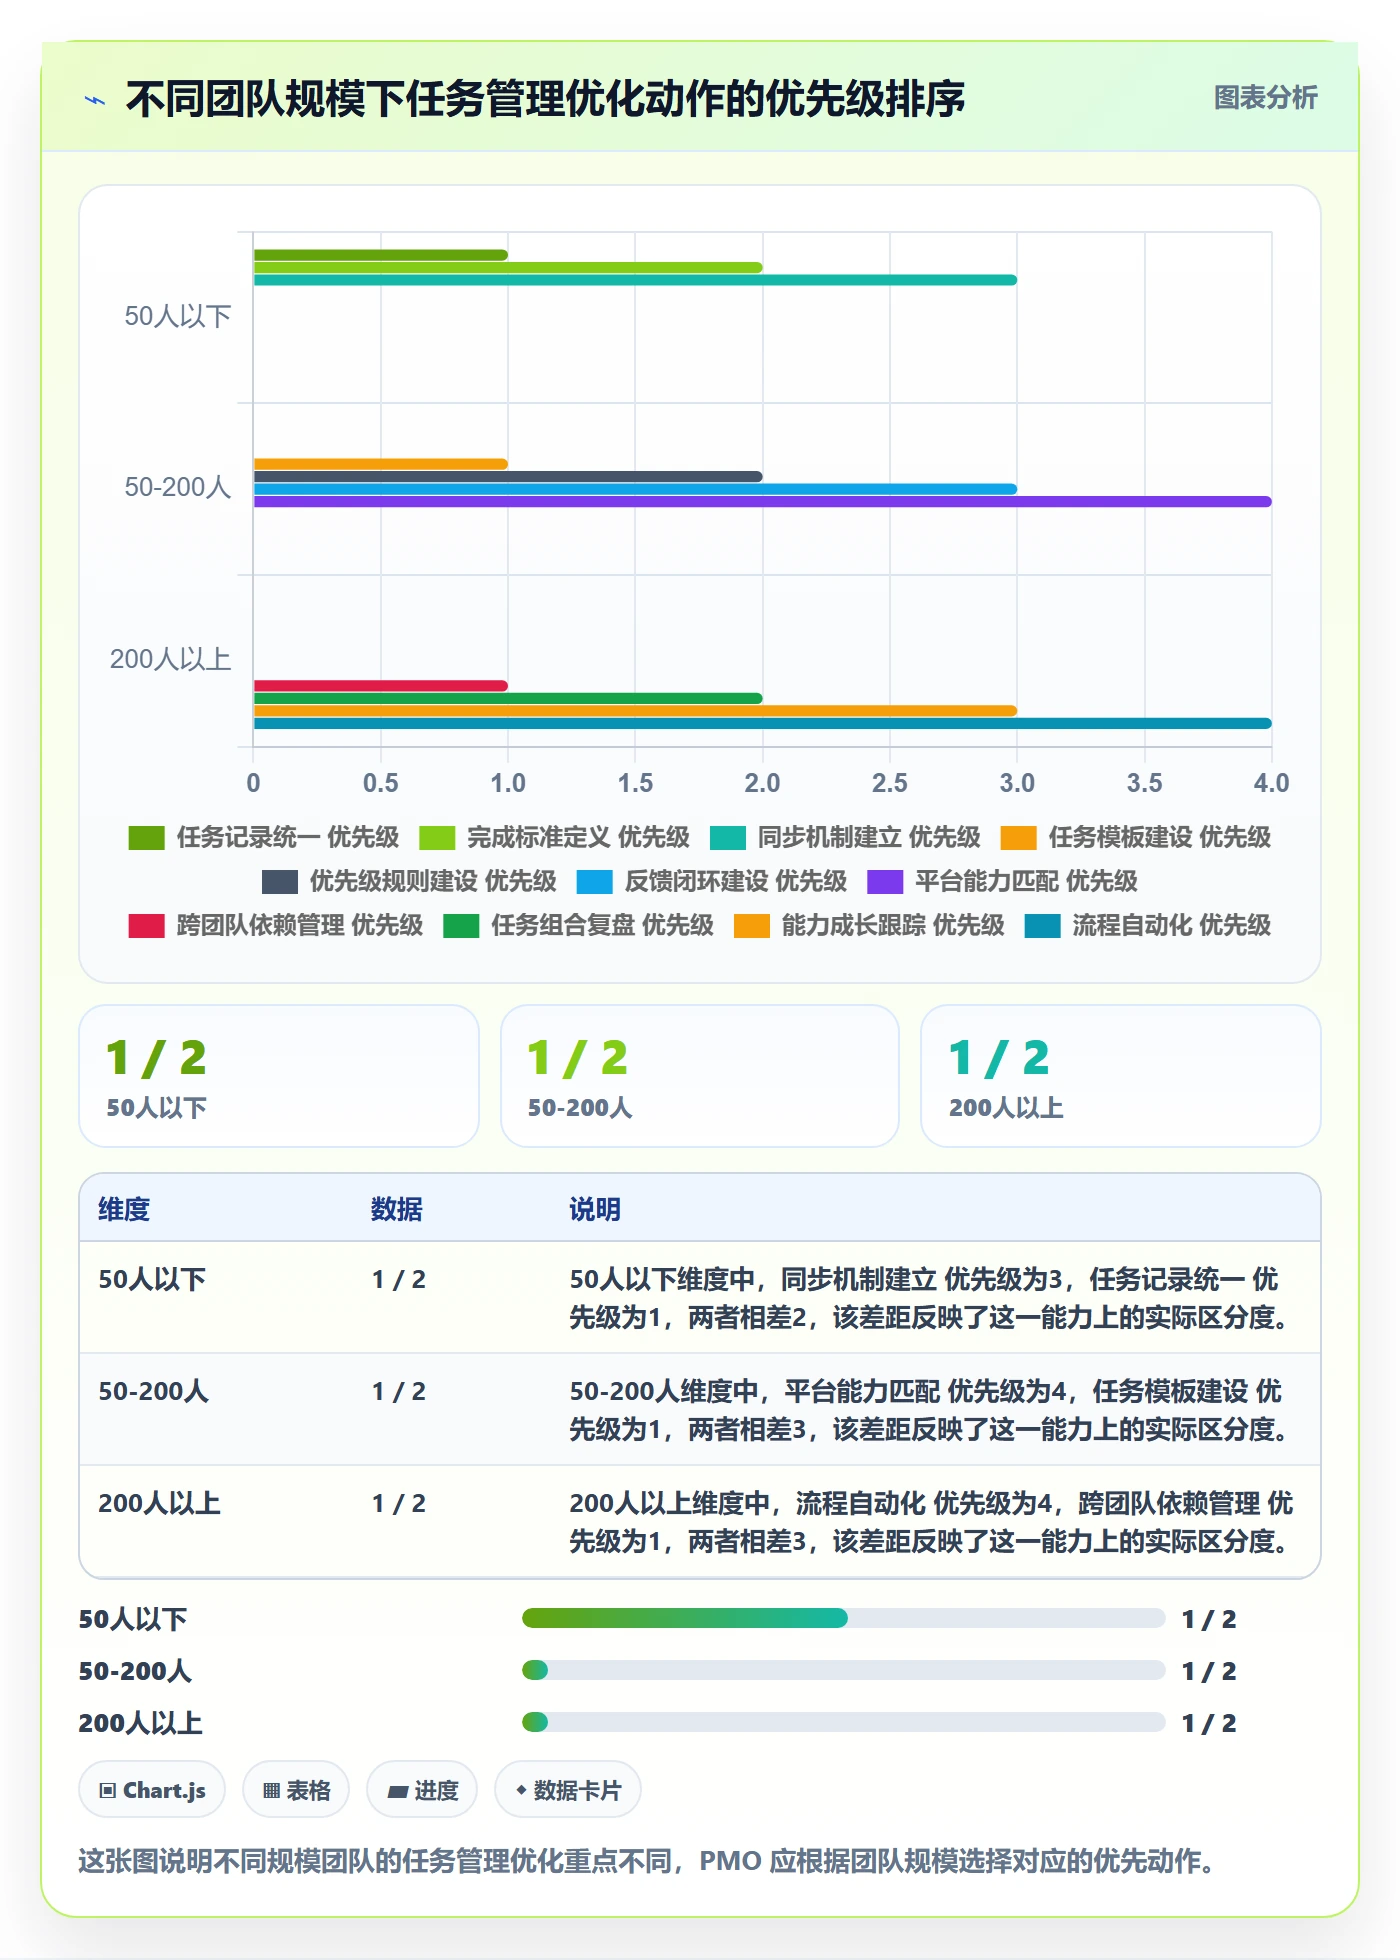Click the blue bar in the 50-200人 group
Viewport: 1400px width, 1960px height.
635,489
